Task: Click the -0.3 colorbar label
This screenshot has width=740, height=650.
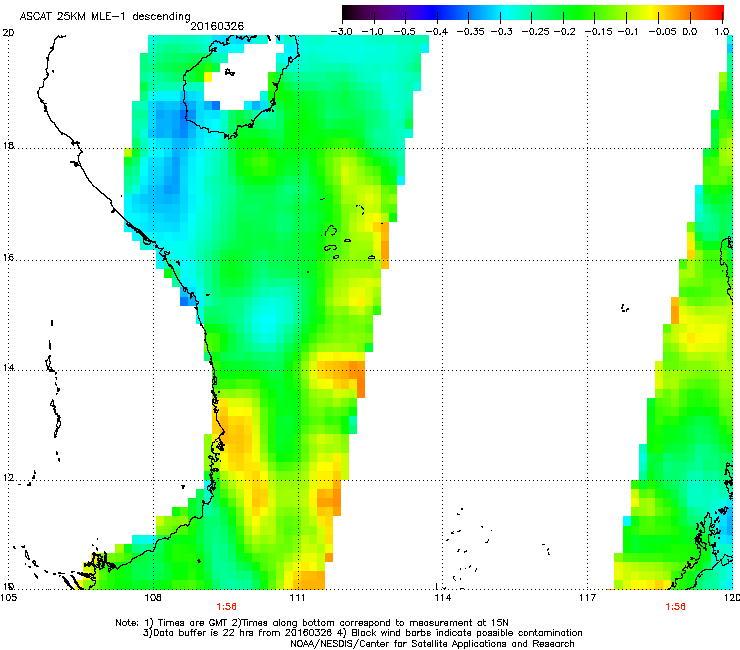Action: 501,32
